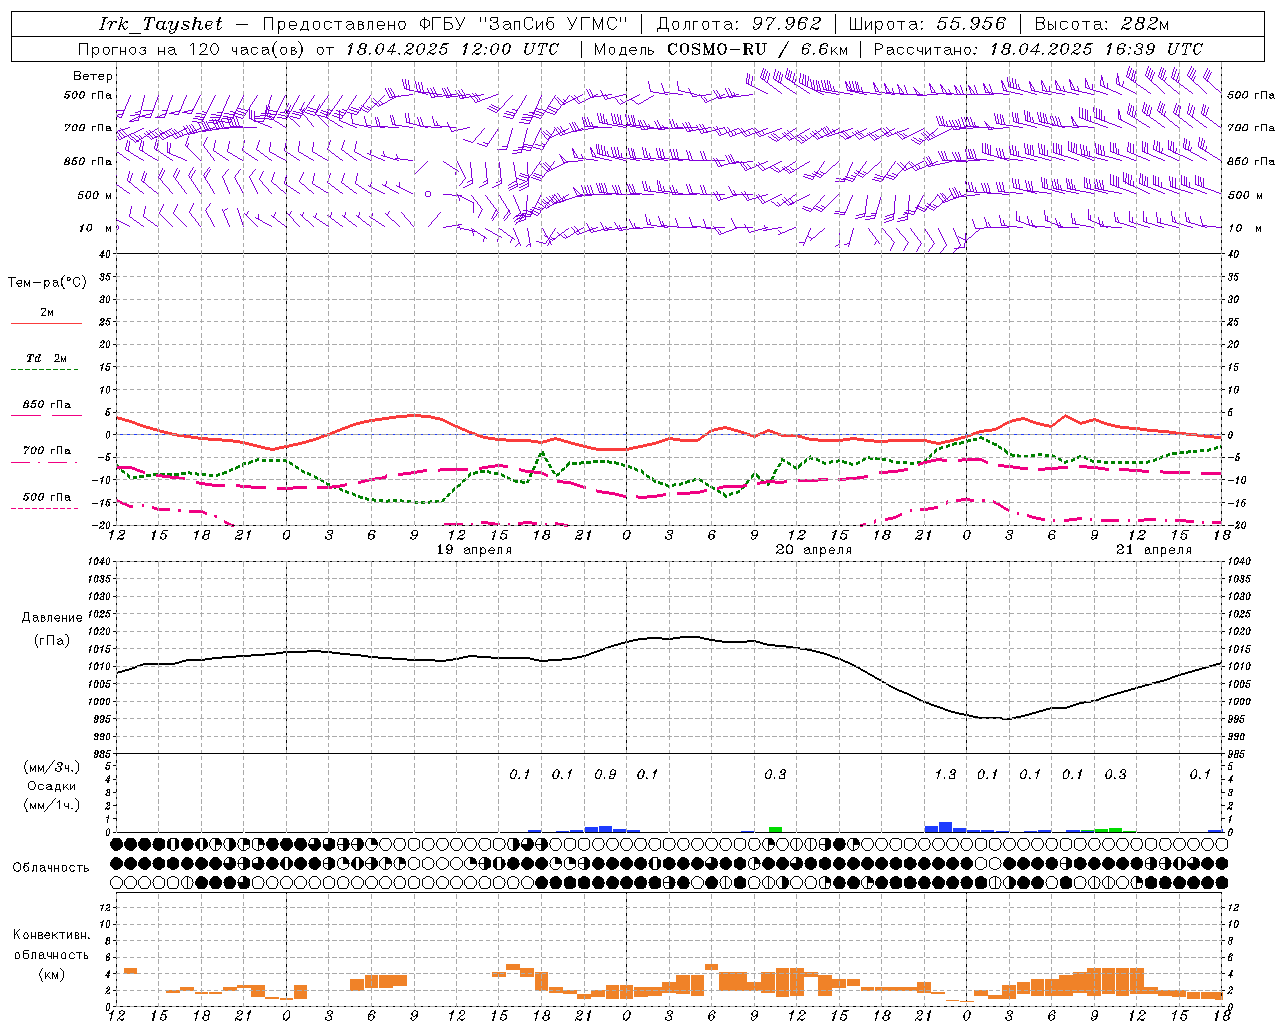1280x1024 pixels.
Task: Click the date label 19 апреля
Action: [x=474, y=550]
